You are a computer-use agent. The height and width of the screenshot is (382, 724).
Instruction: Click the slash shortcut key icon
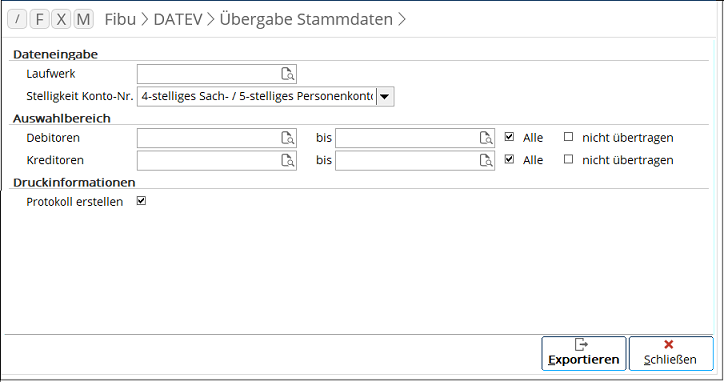tap(17, 19)
